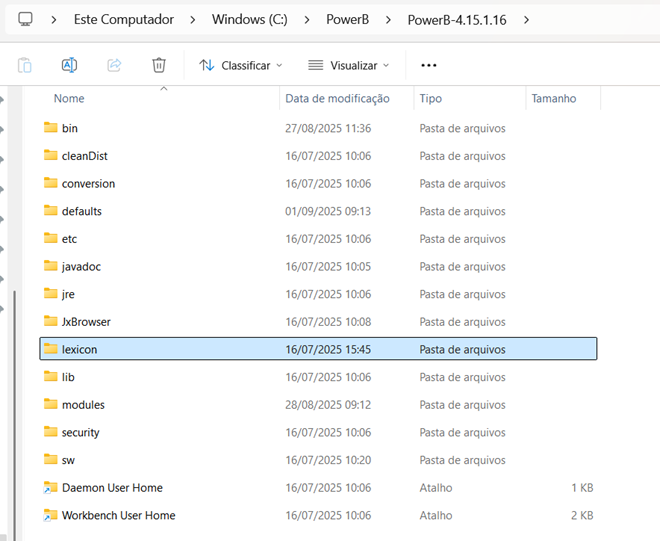Select the etc folder icon

click(x=51, y=238)
